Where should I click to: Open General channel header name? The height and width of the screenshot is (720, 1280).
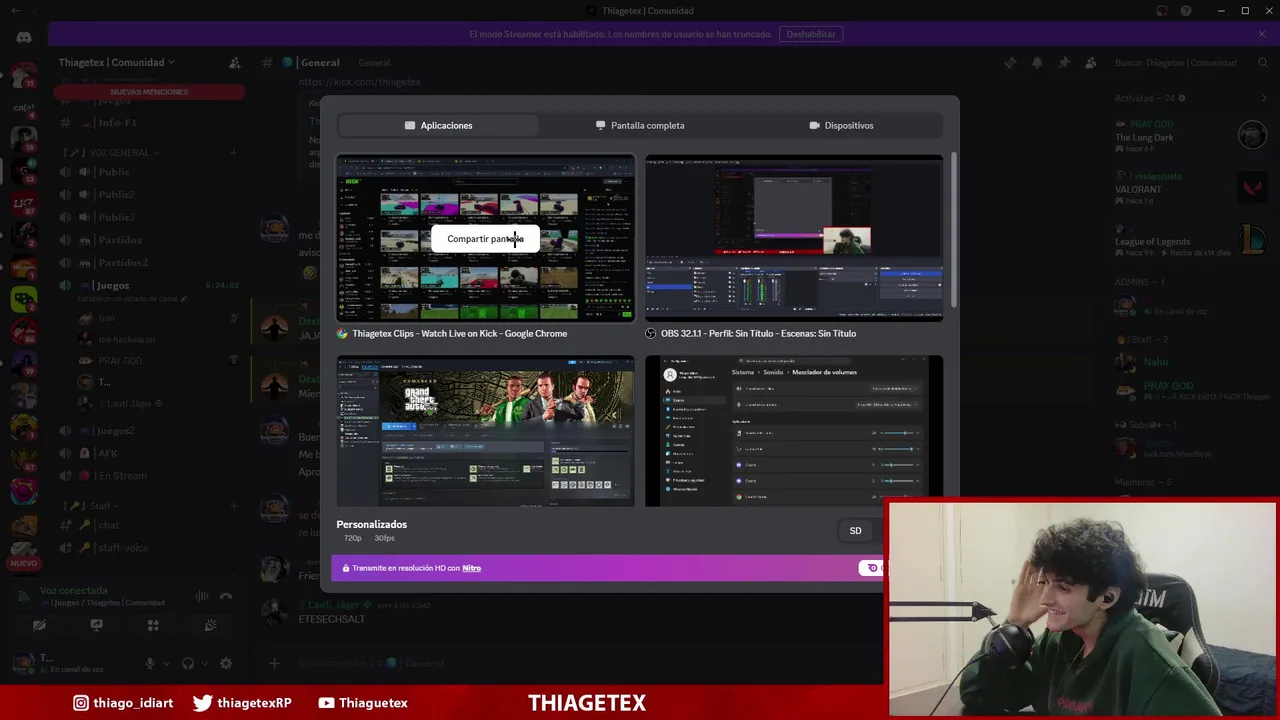click(320, 62)
